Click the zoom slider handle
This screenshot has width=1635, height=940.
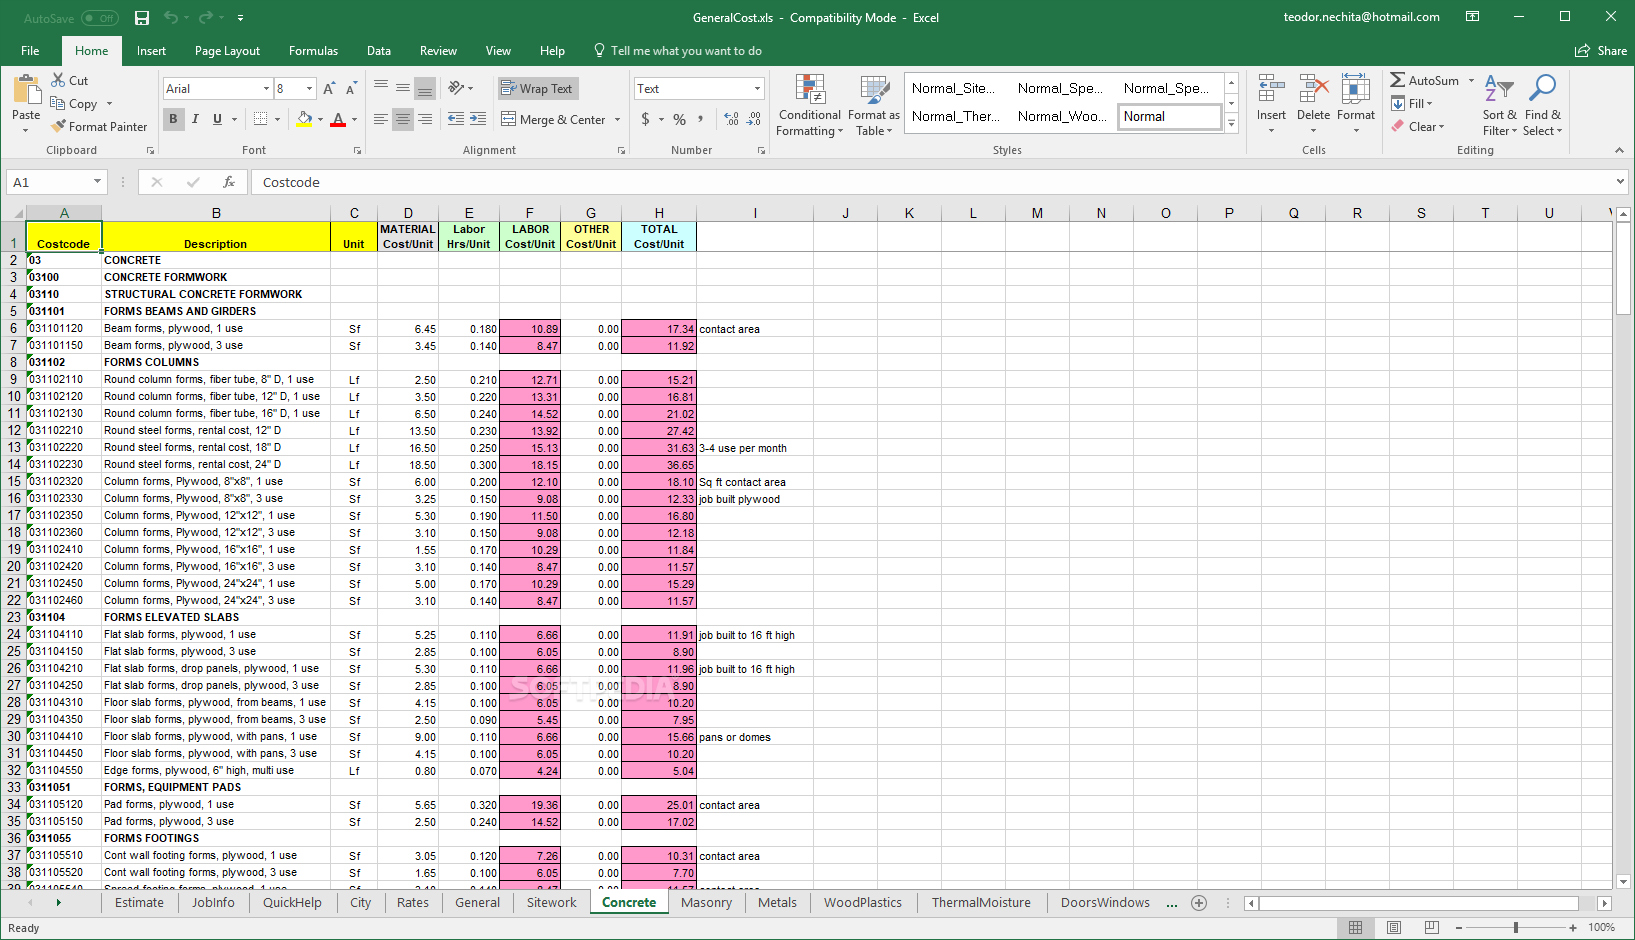coord(1516,928)
